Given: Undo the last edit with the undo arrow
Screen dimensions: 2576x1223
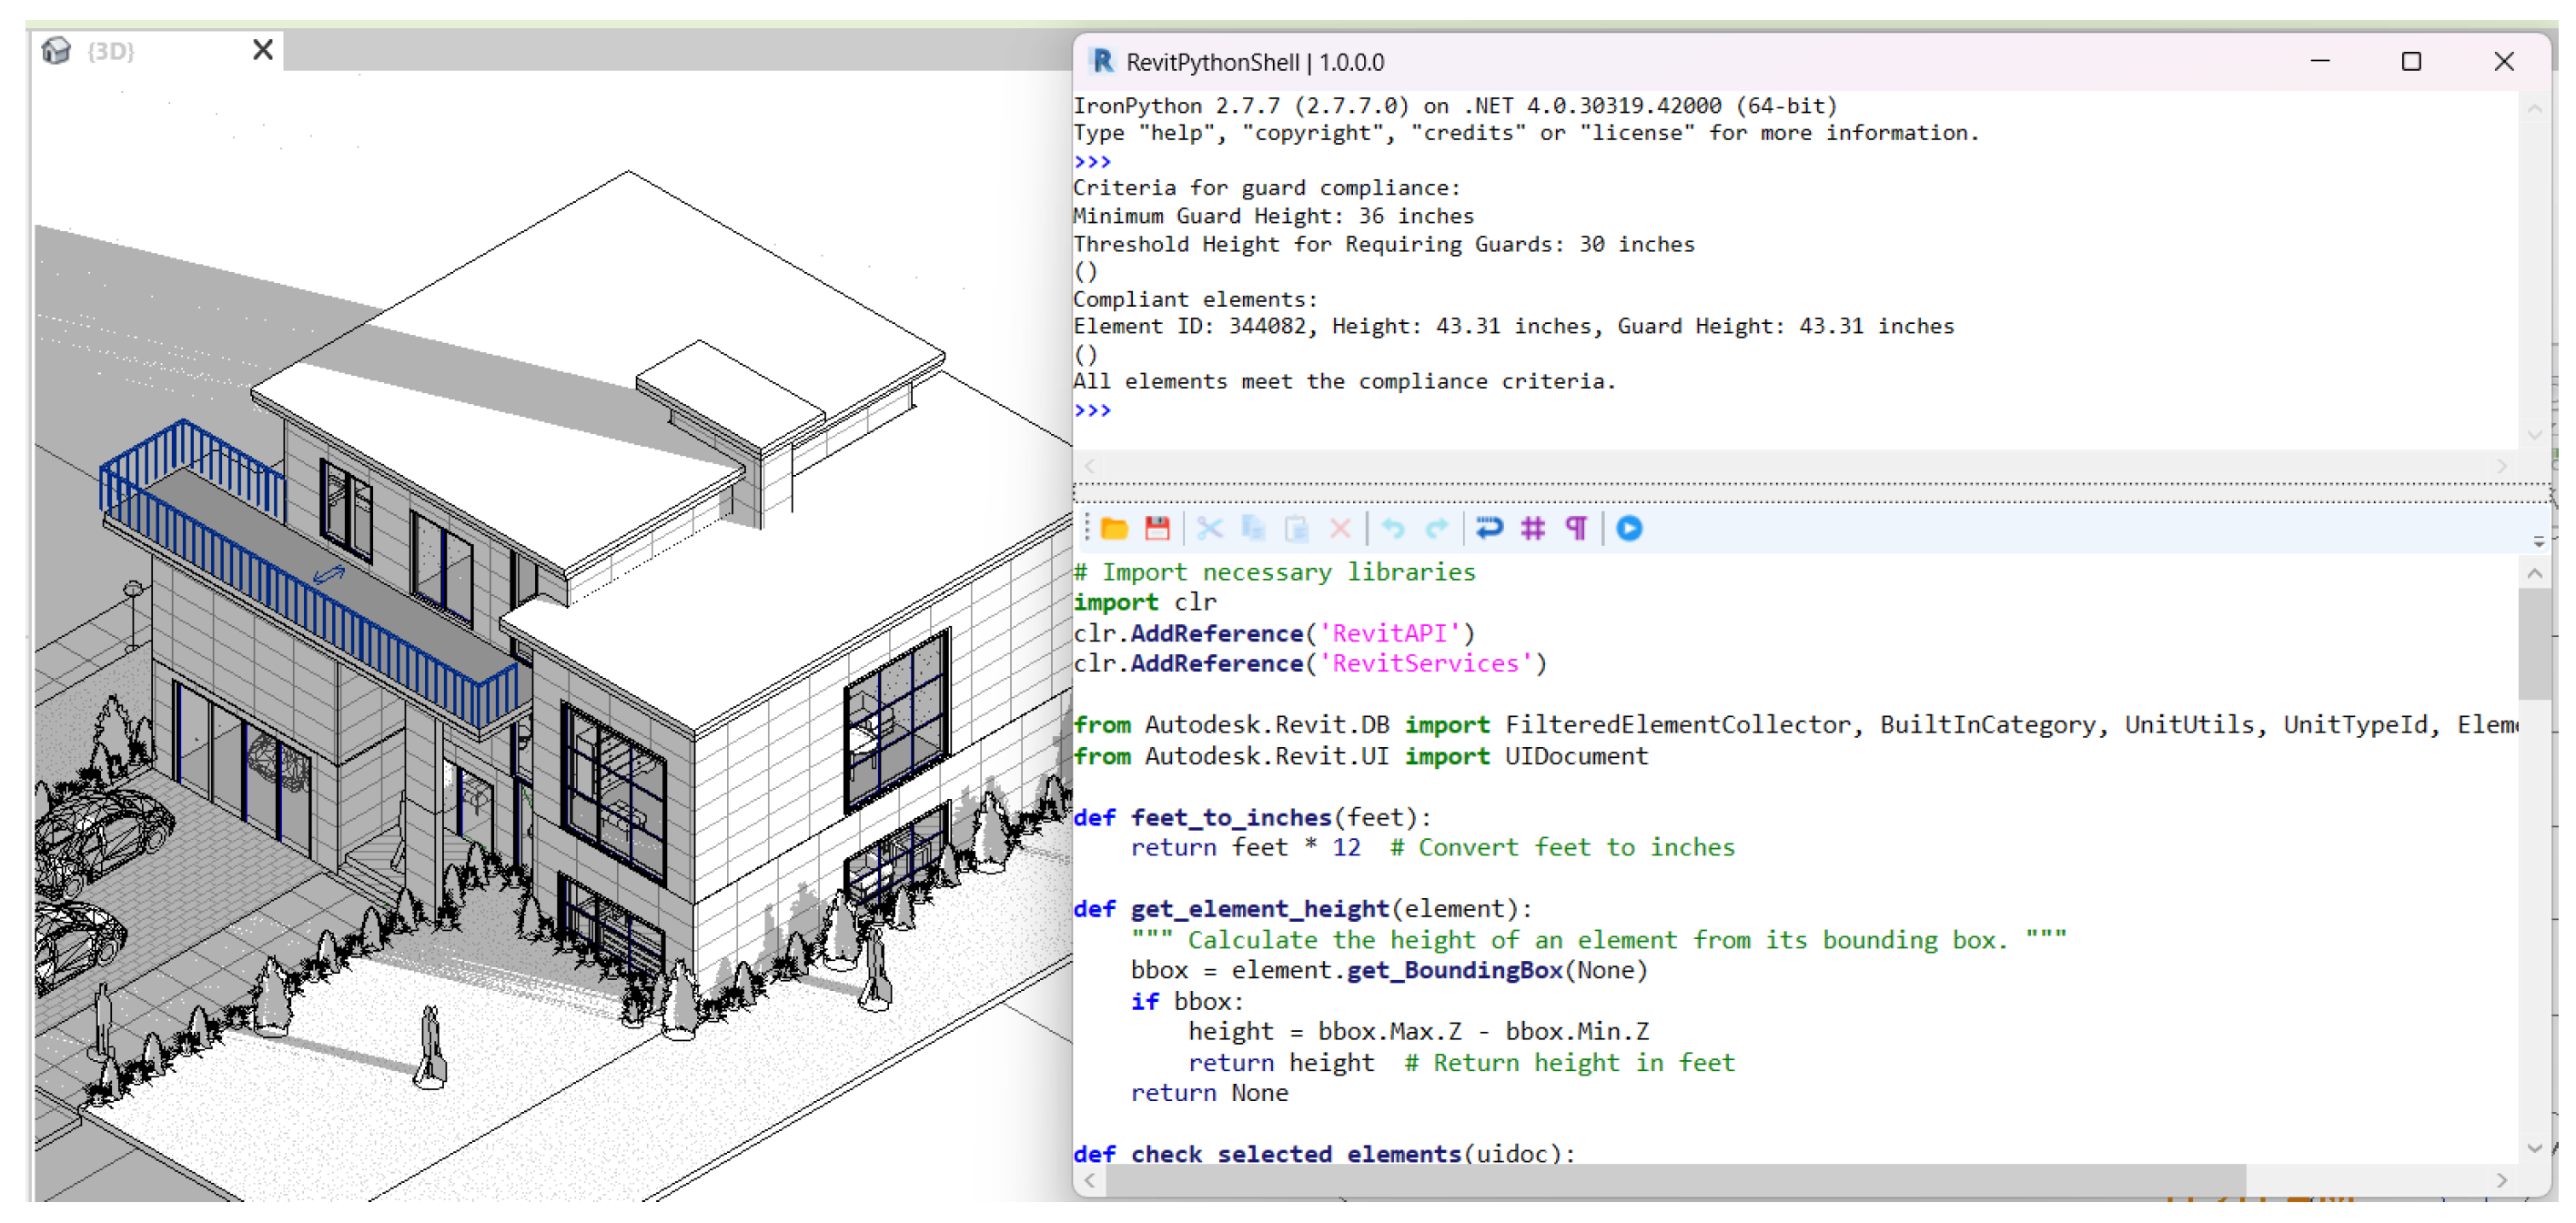Looking at the screenshot, I should pos(1393,528).
